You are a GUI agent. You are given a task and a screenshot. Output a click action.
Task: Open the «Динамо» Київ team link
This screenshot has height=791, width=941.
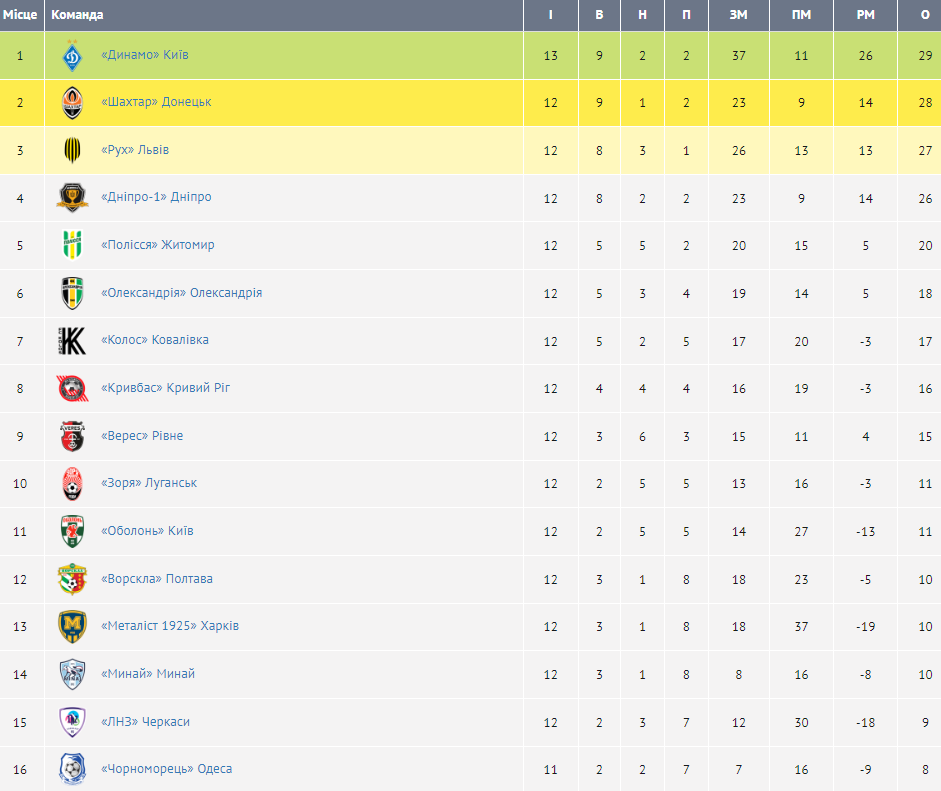click(144, 55)
